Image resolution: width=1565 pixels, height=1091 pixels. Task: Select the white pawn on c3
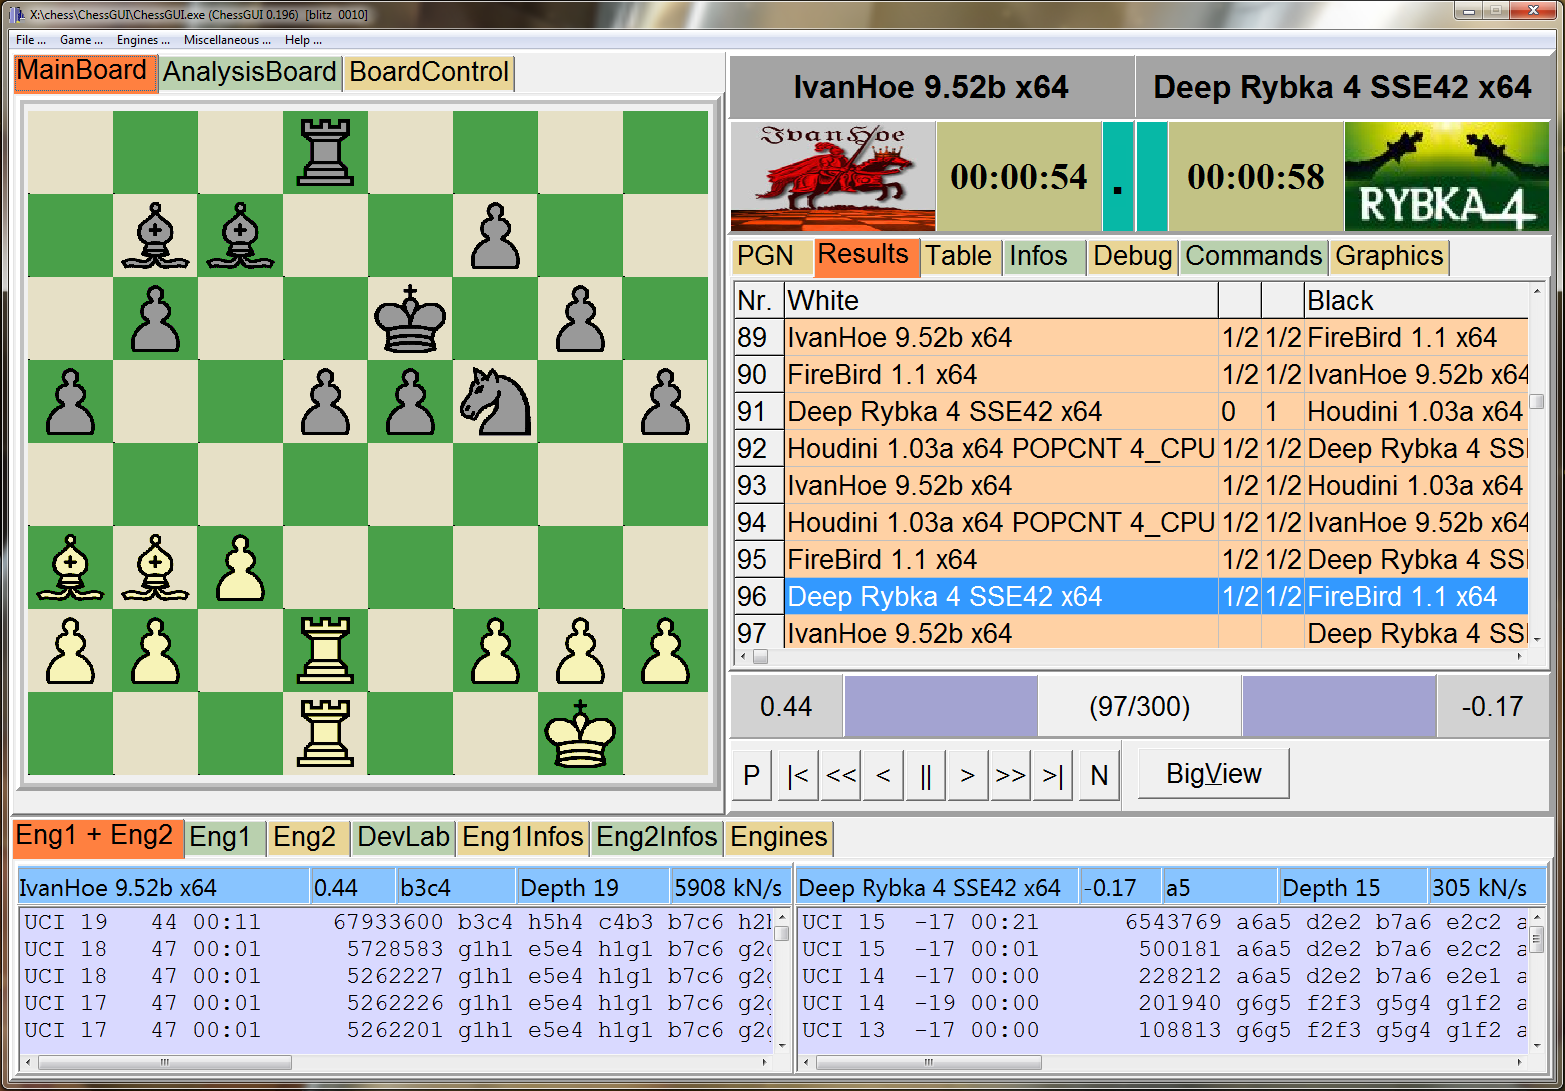(x=240, y=567)
